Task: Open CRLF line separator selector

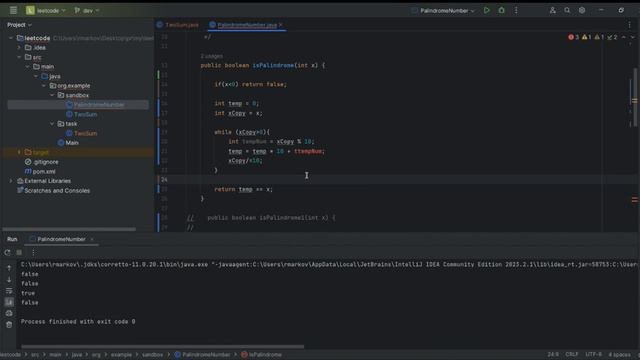Action: point(571,355)
